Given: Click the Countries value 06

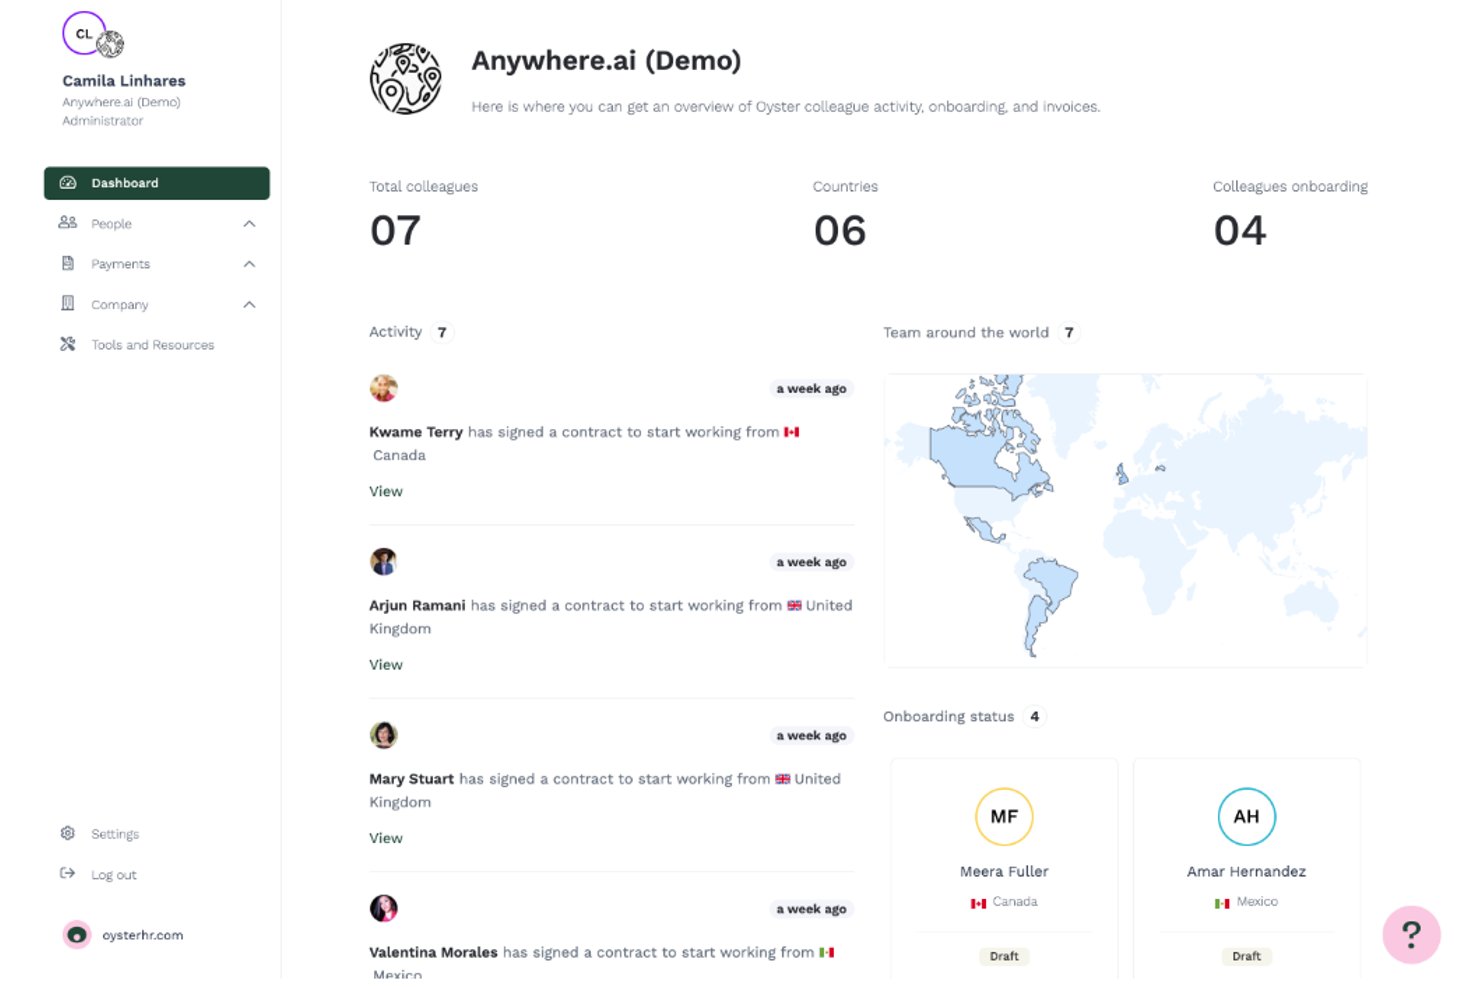Looking at the screenshot, I should tap(840, 231).
